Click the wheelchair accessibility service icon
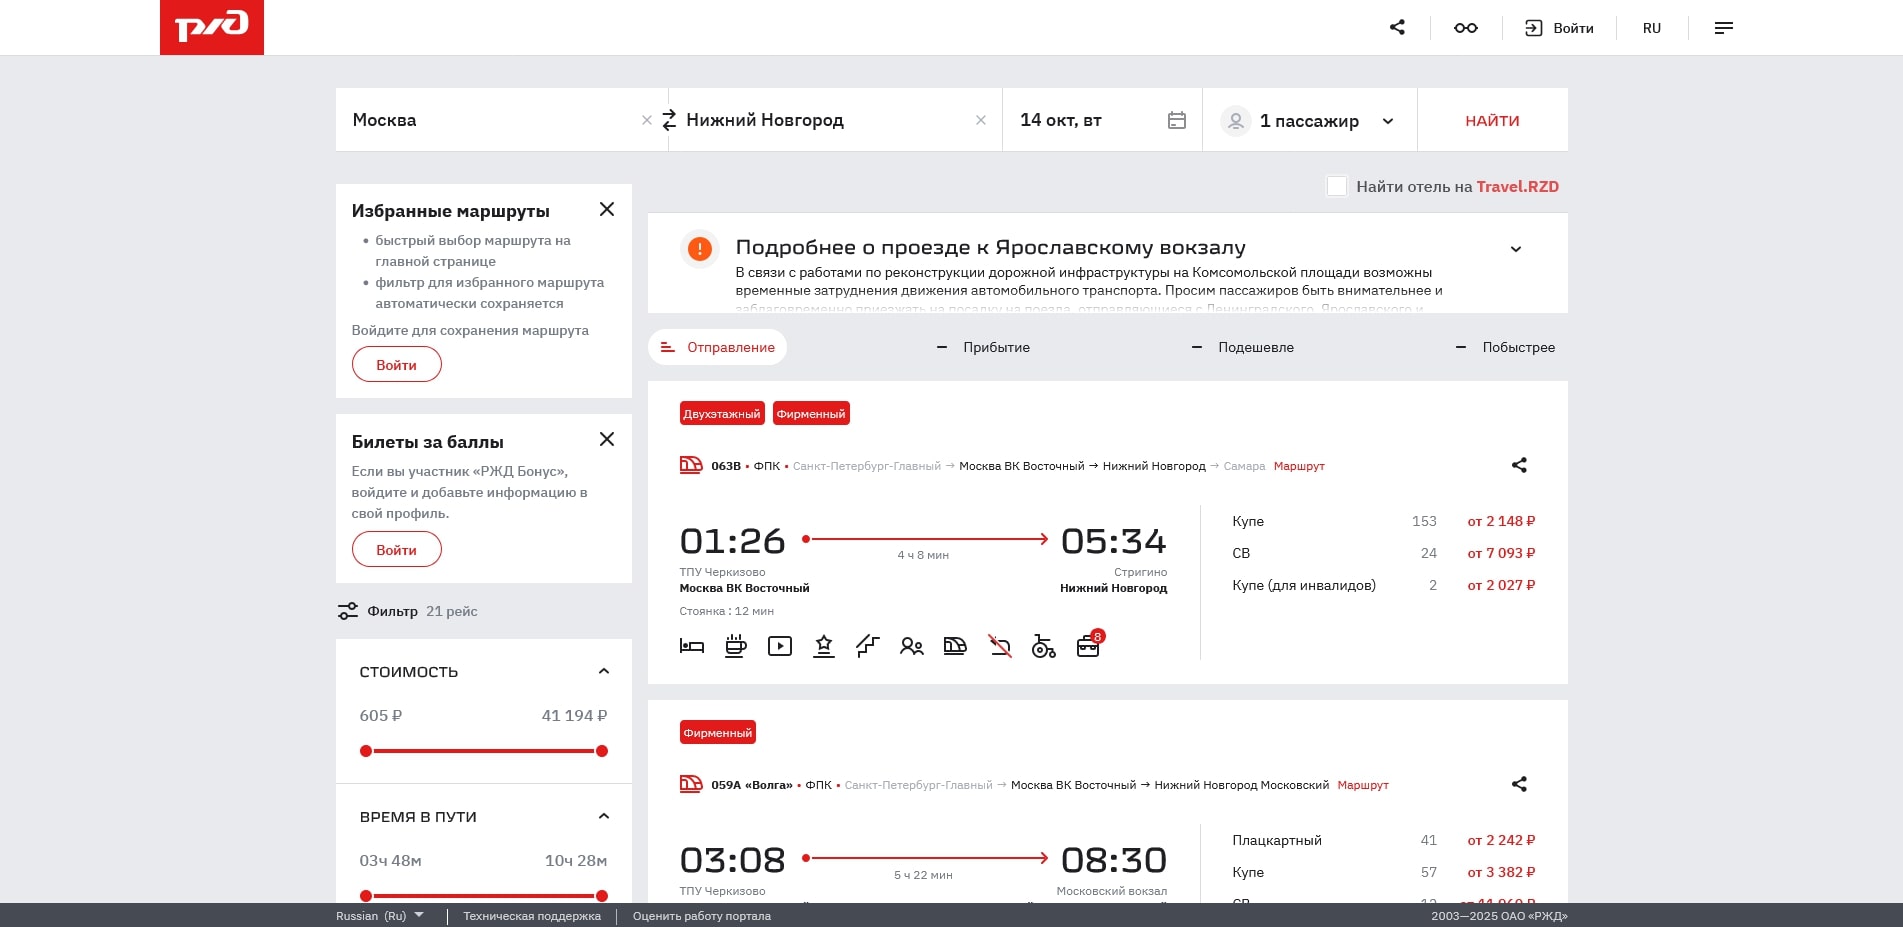This screenshot has height=927, width=1903. (x=1043, y=647)
